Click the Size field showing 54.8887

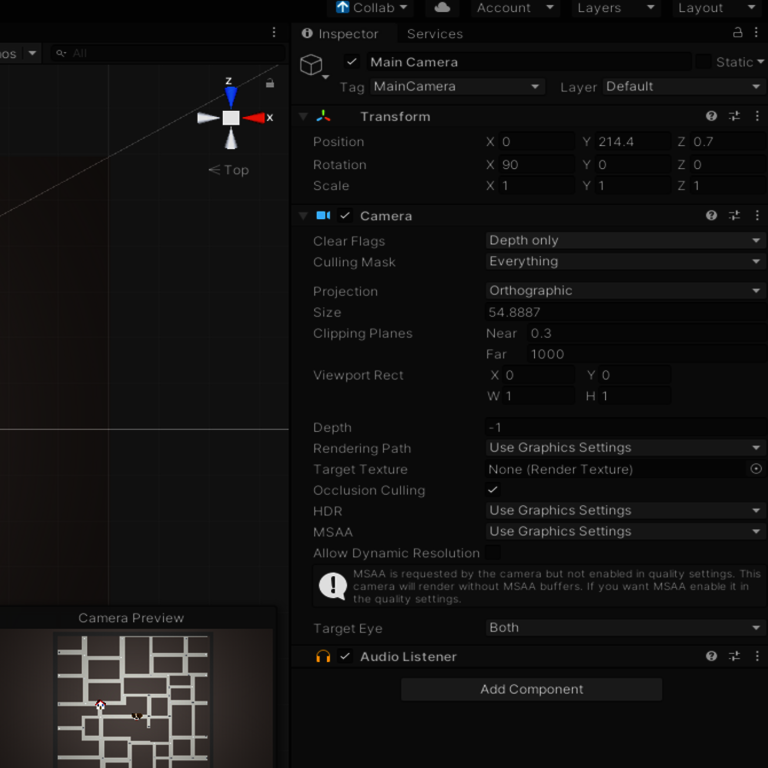pyautogui.click(x=624, y=312)
